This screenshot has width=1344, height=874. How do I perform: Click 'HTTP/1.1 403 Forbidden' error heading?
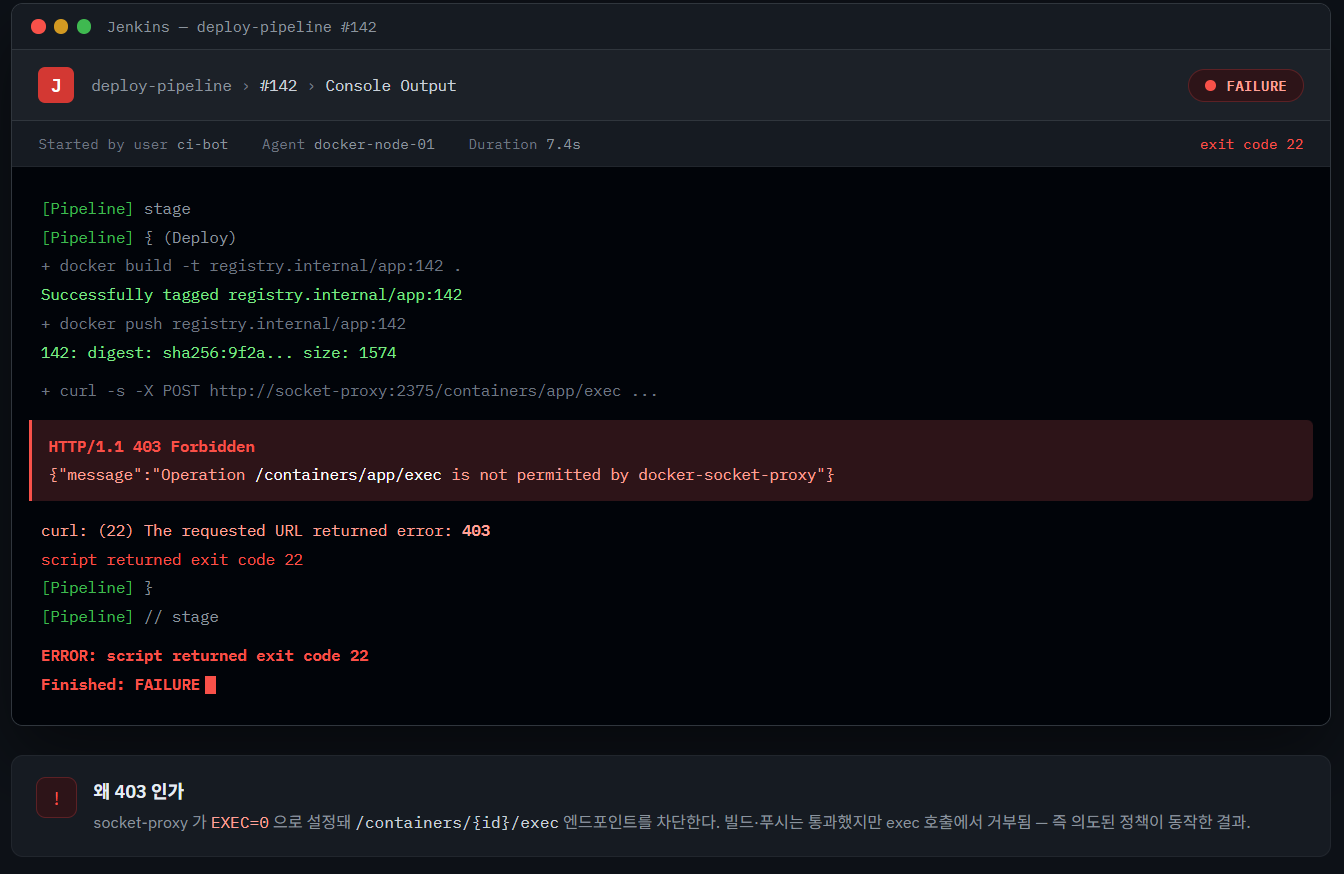point(152,446)
